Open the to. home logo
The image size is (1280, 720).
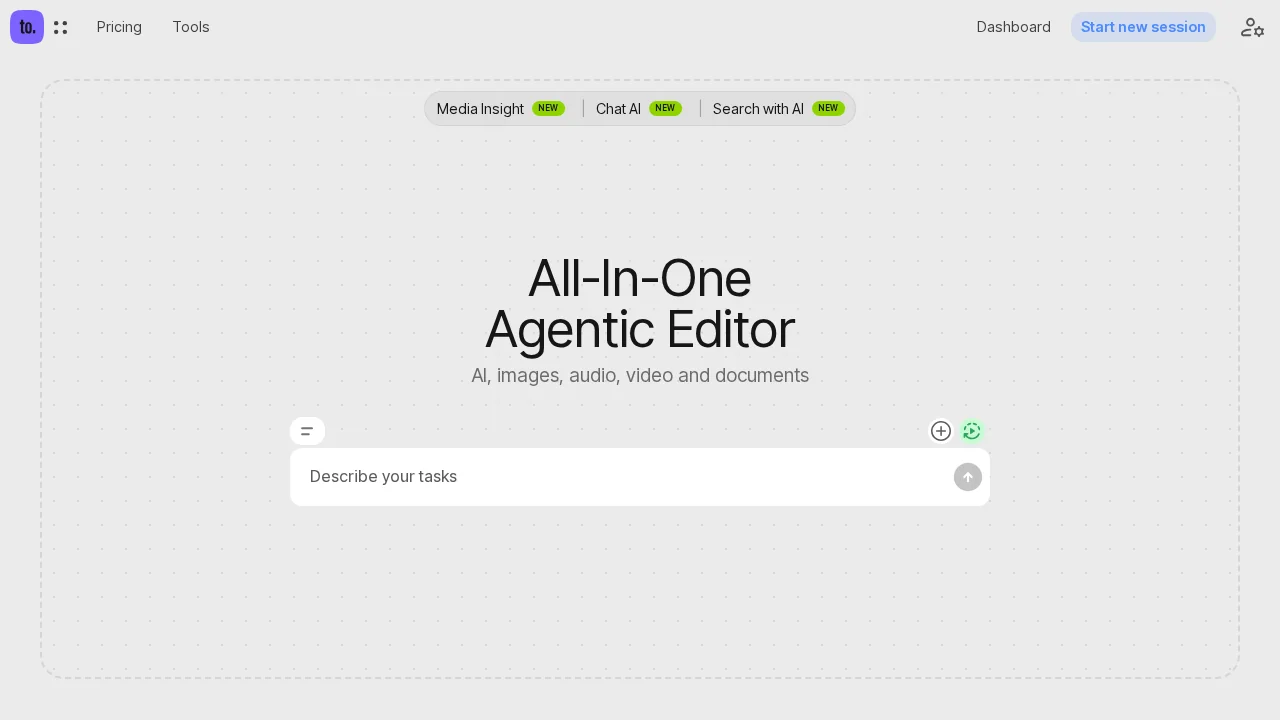27,27
